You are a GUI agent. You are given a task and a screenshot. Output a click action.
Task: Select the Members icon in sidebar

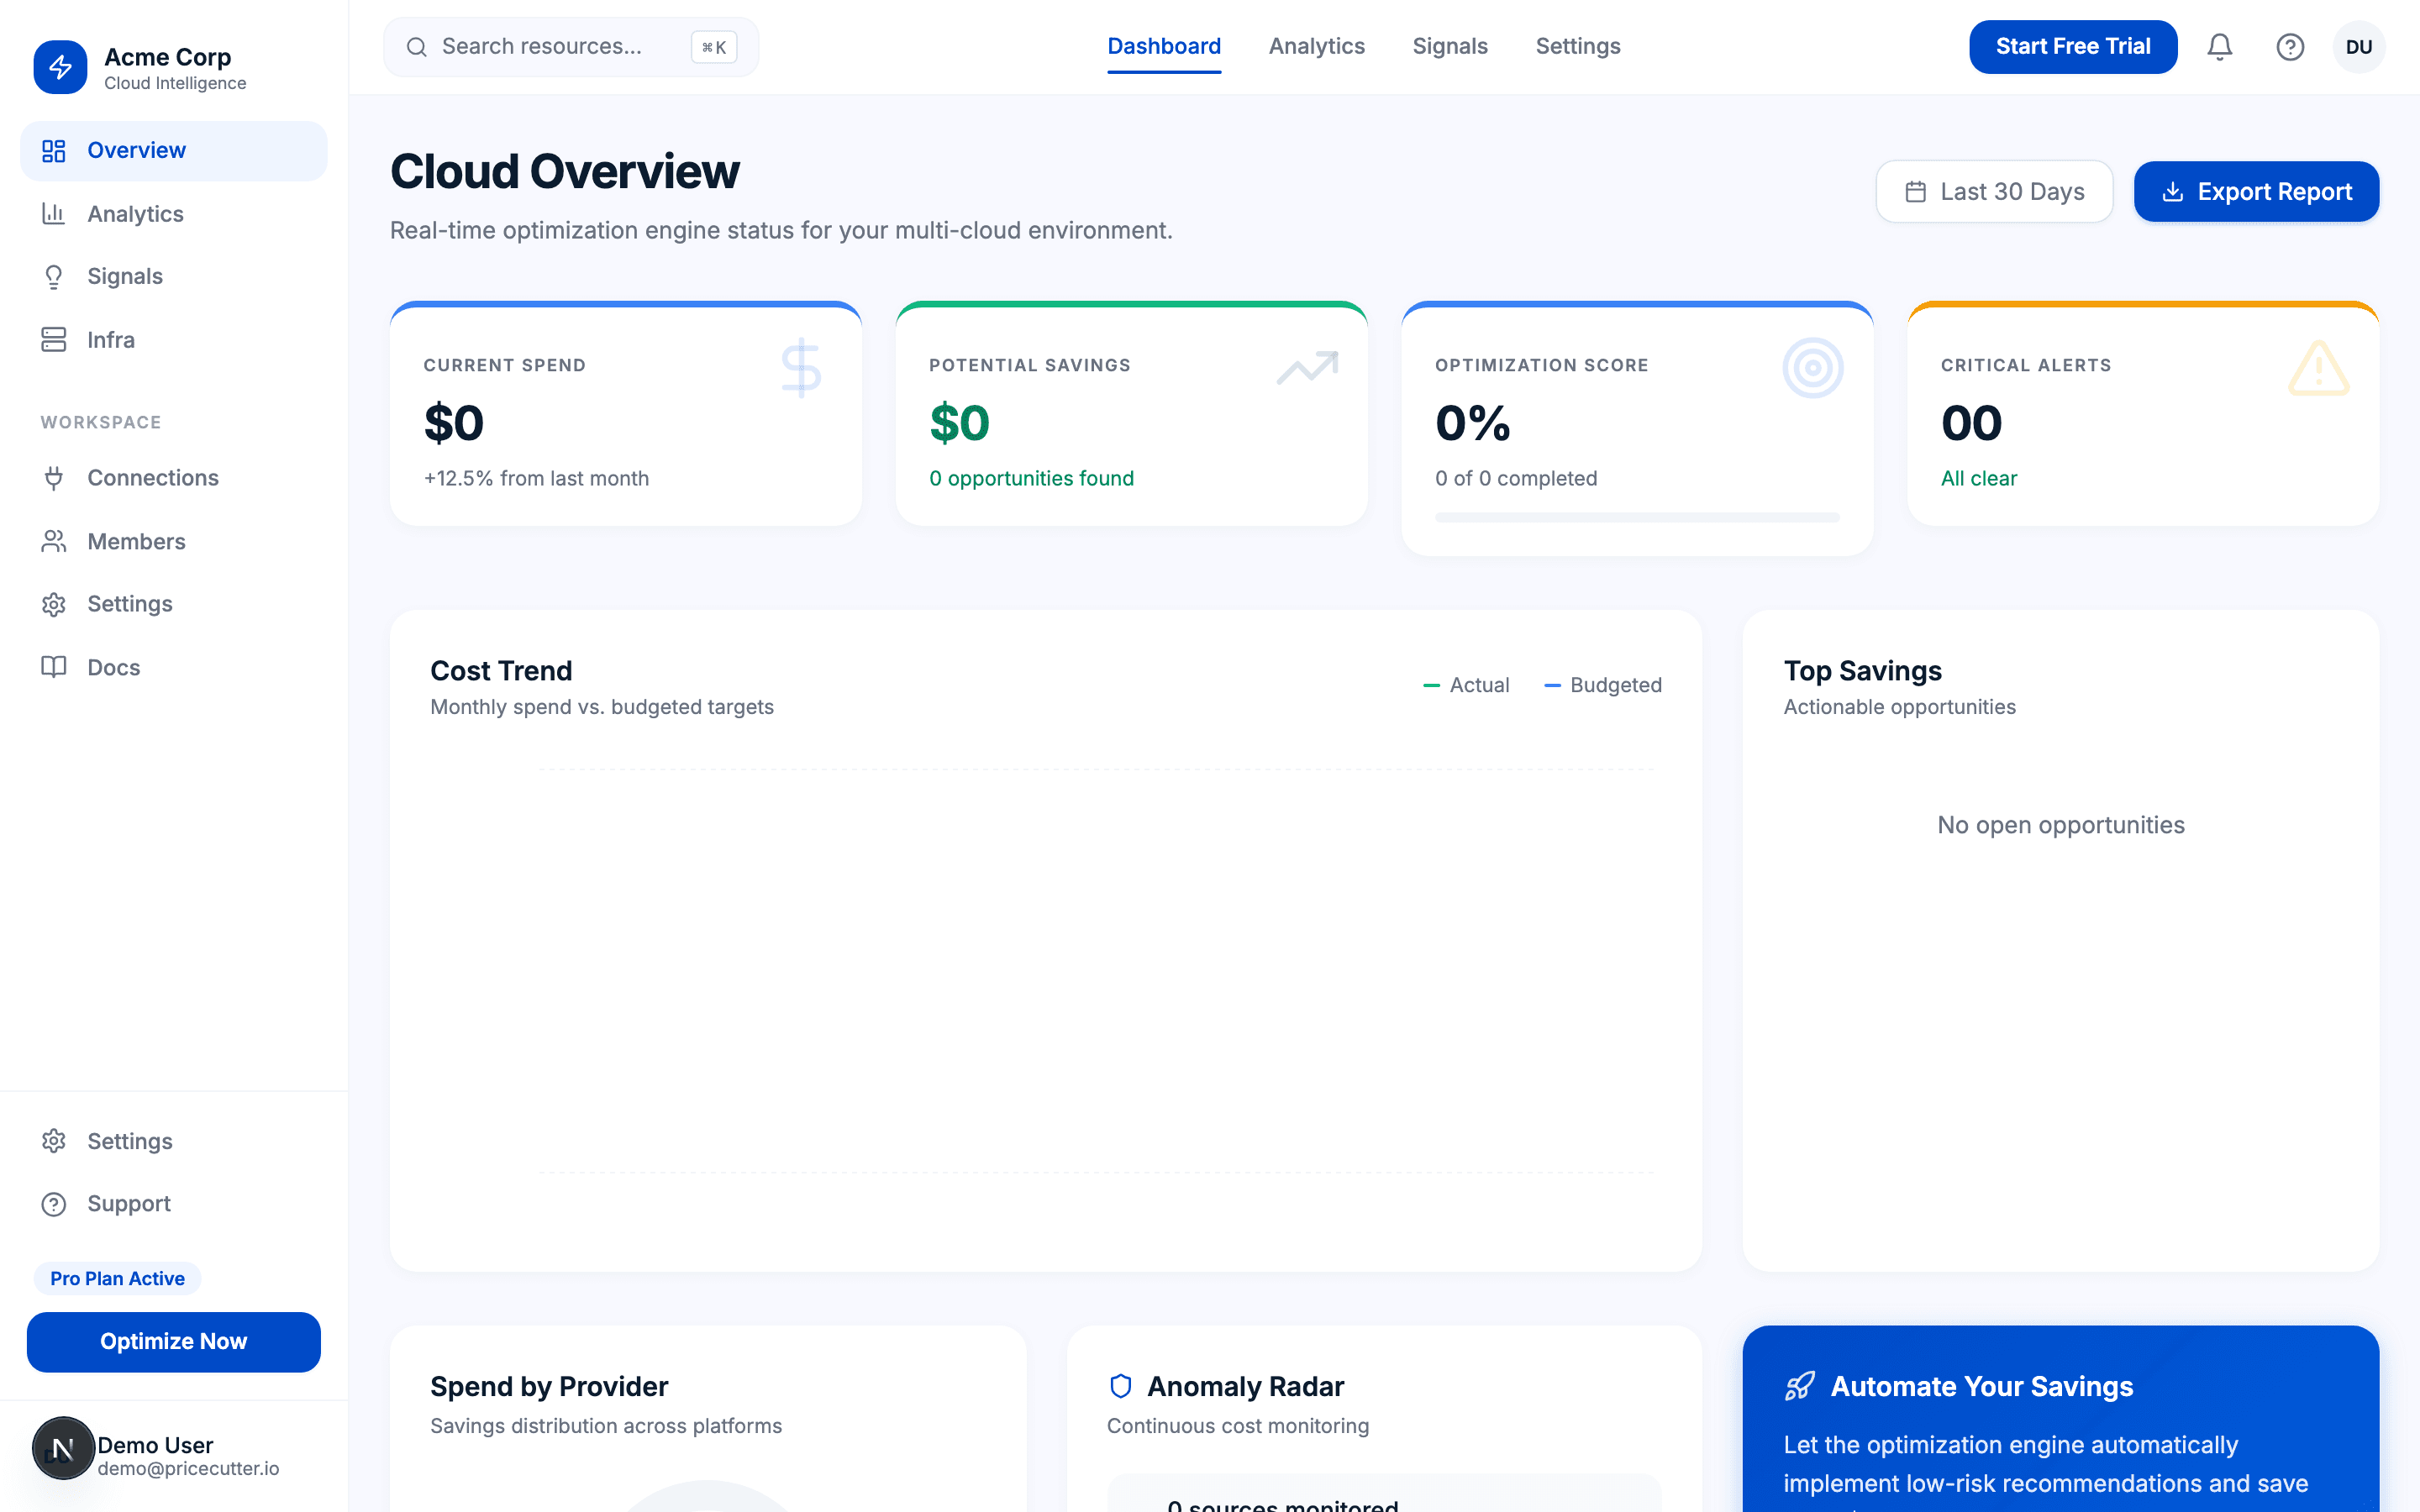[x=55, y=541]
